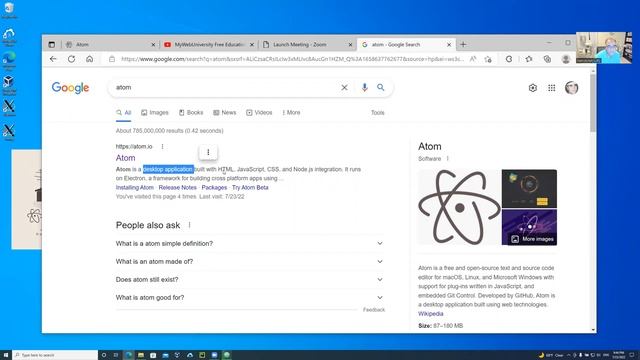Screen dimensions: 640x360
Task: View site information lock icon
Action: (112, 59)
